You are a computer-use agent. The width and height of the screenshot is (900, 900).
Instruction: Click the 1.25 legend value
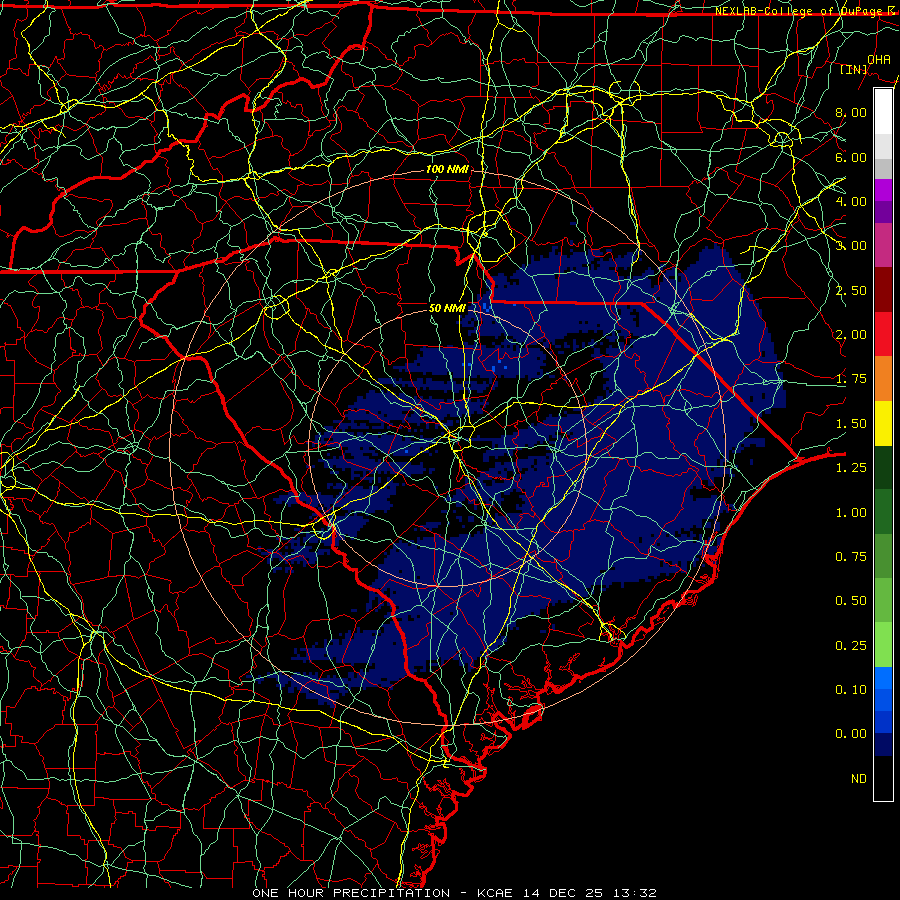[851, 468]
